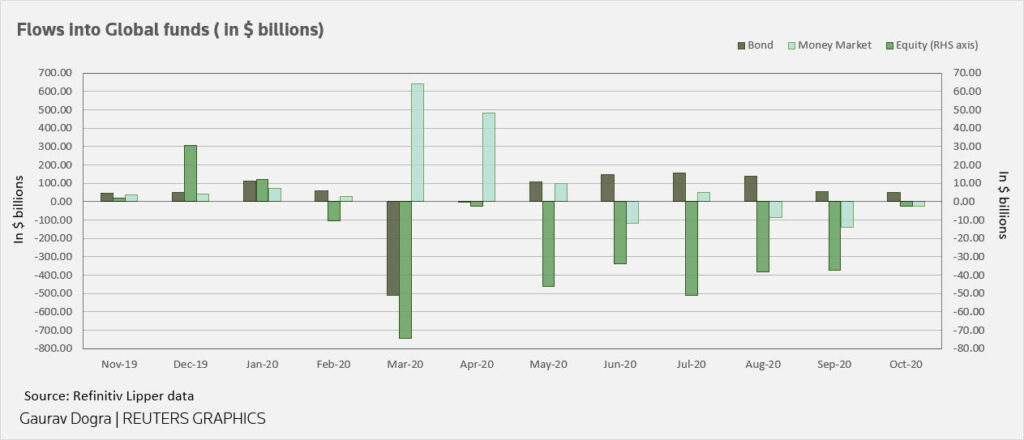Click the Mar-20 x-axis label
This screenshot has width=1024, height=440.
[405, 365]
